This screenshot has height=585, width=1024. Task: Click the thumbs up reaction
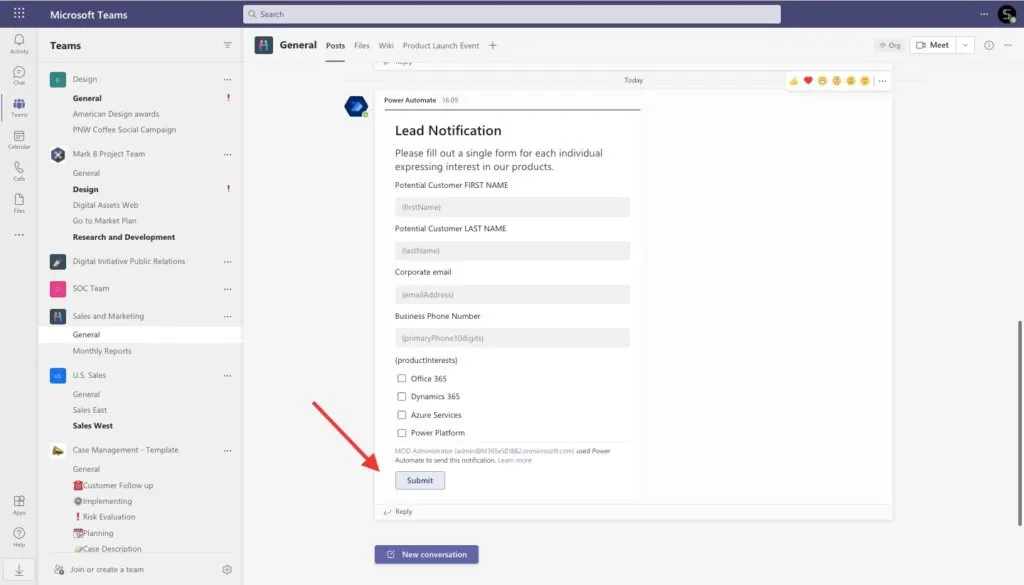[x=793, y=81]
